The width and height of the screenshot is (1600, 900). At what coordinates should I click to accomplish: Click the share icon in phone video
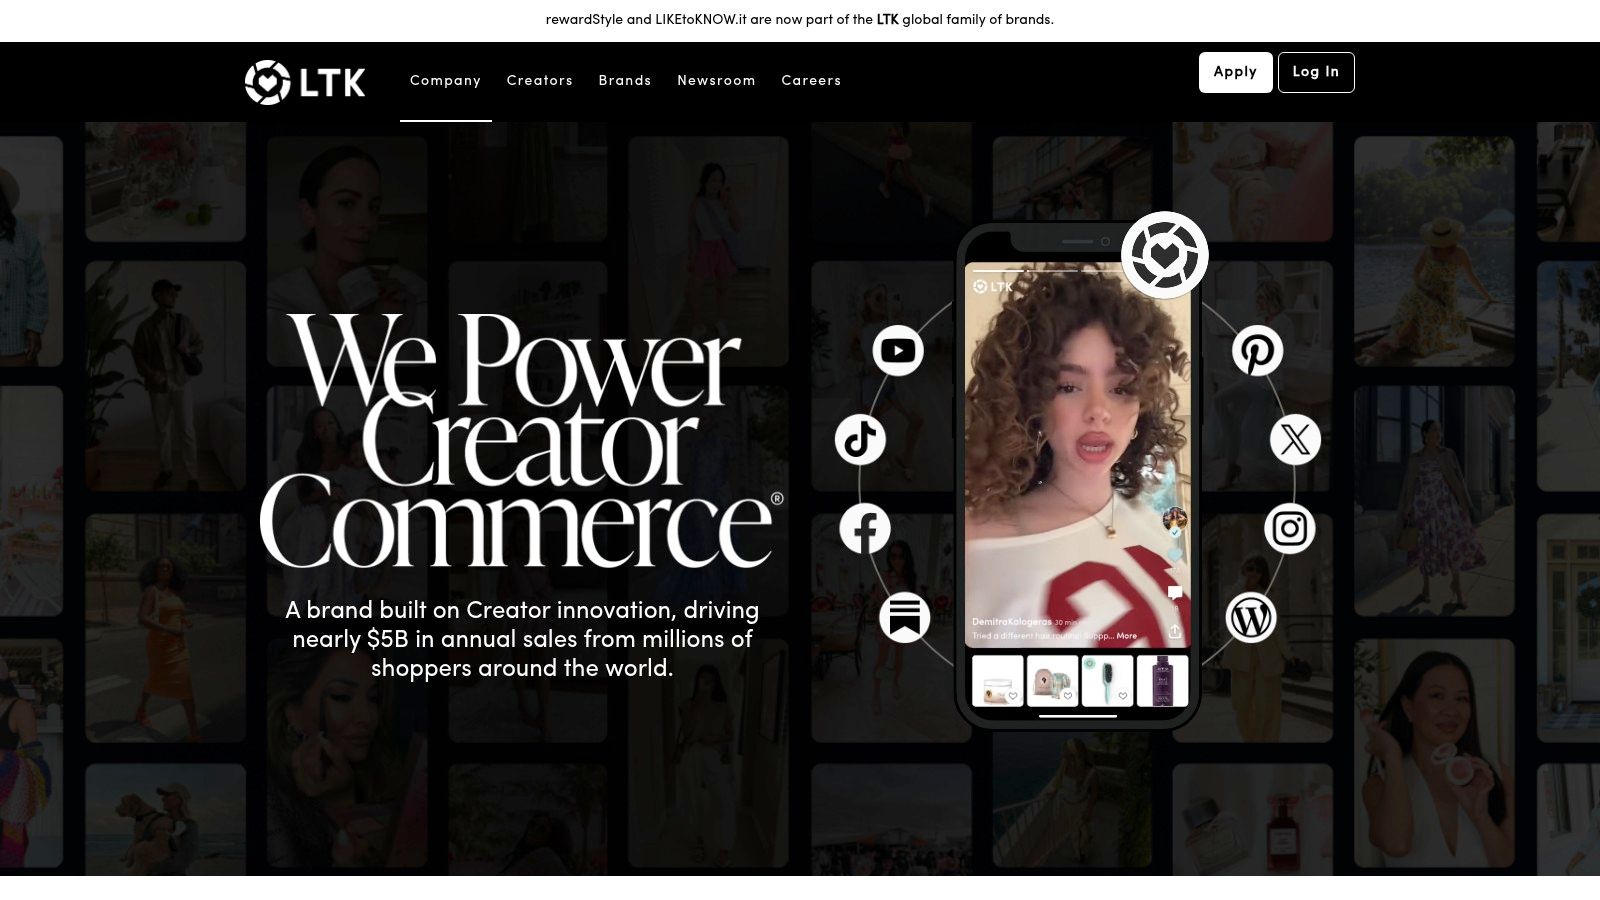click(1175, 631)
